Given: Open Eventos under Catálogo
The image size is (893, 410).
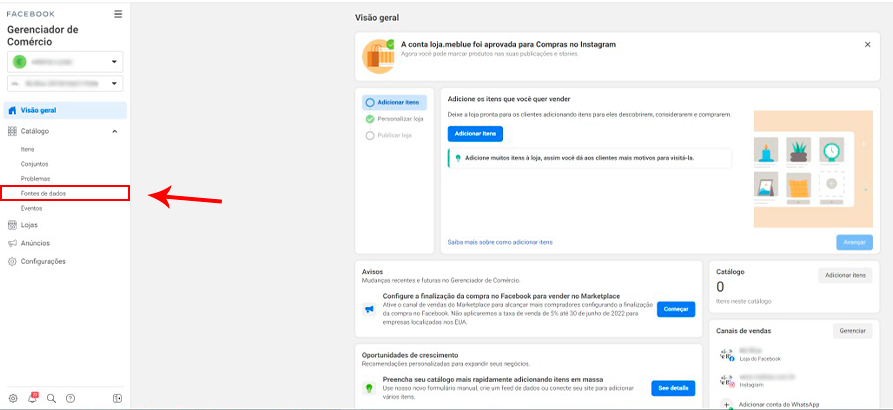Looking at the screenshot, I should (x=31, y=208).
